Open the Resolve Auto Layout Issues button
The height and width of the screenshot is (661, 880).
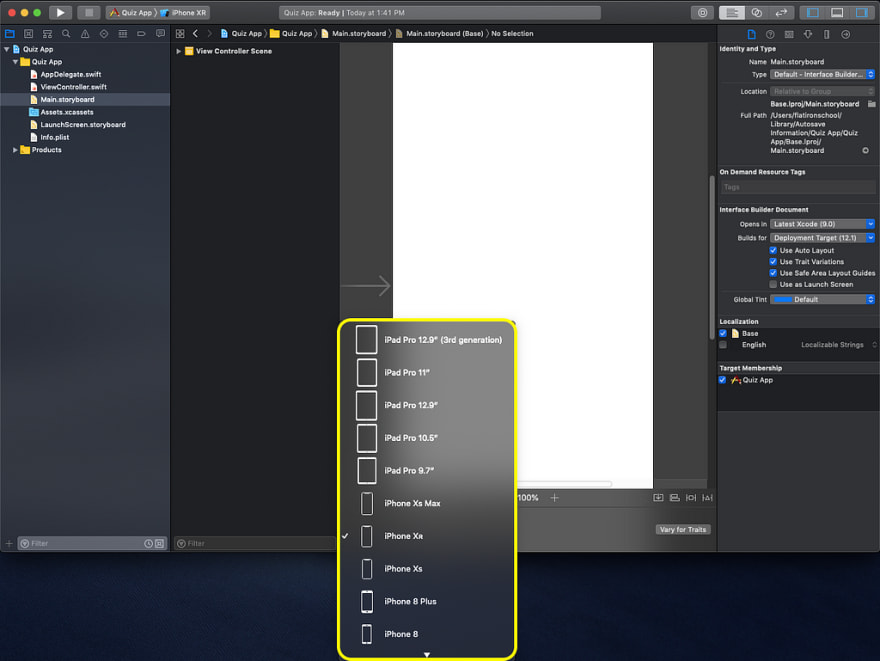(x=707, y=498)
